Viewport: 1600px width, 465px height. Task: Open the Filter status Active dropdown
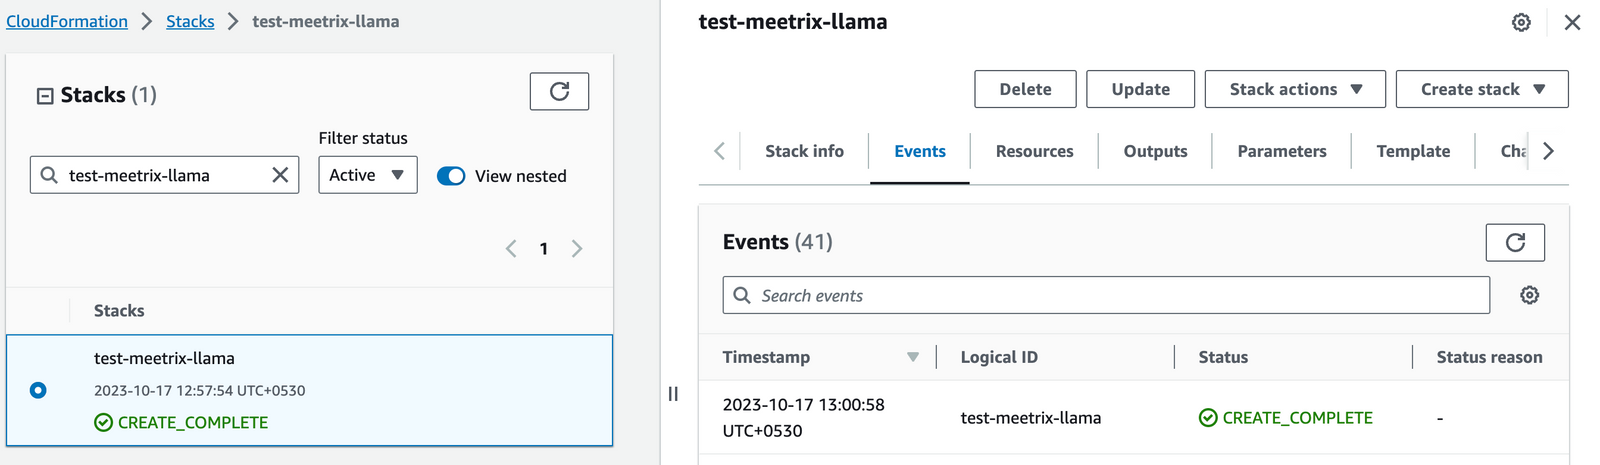pos(368,175)
